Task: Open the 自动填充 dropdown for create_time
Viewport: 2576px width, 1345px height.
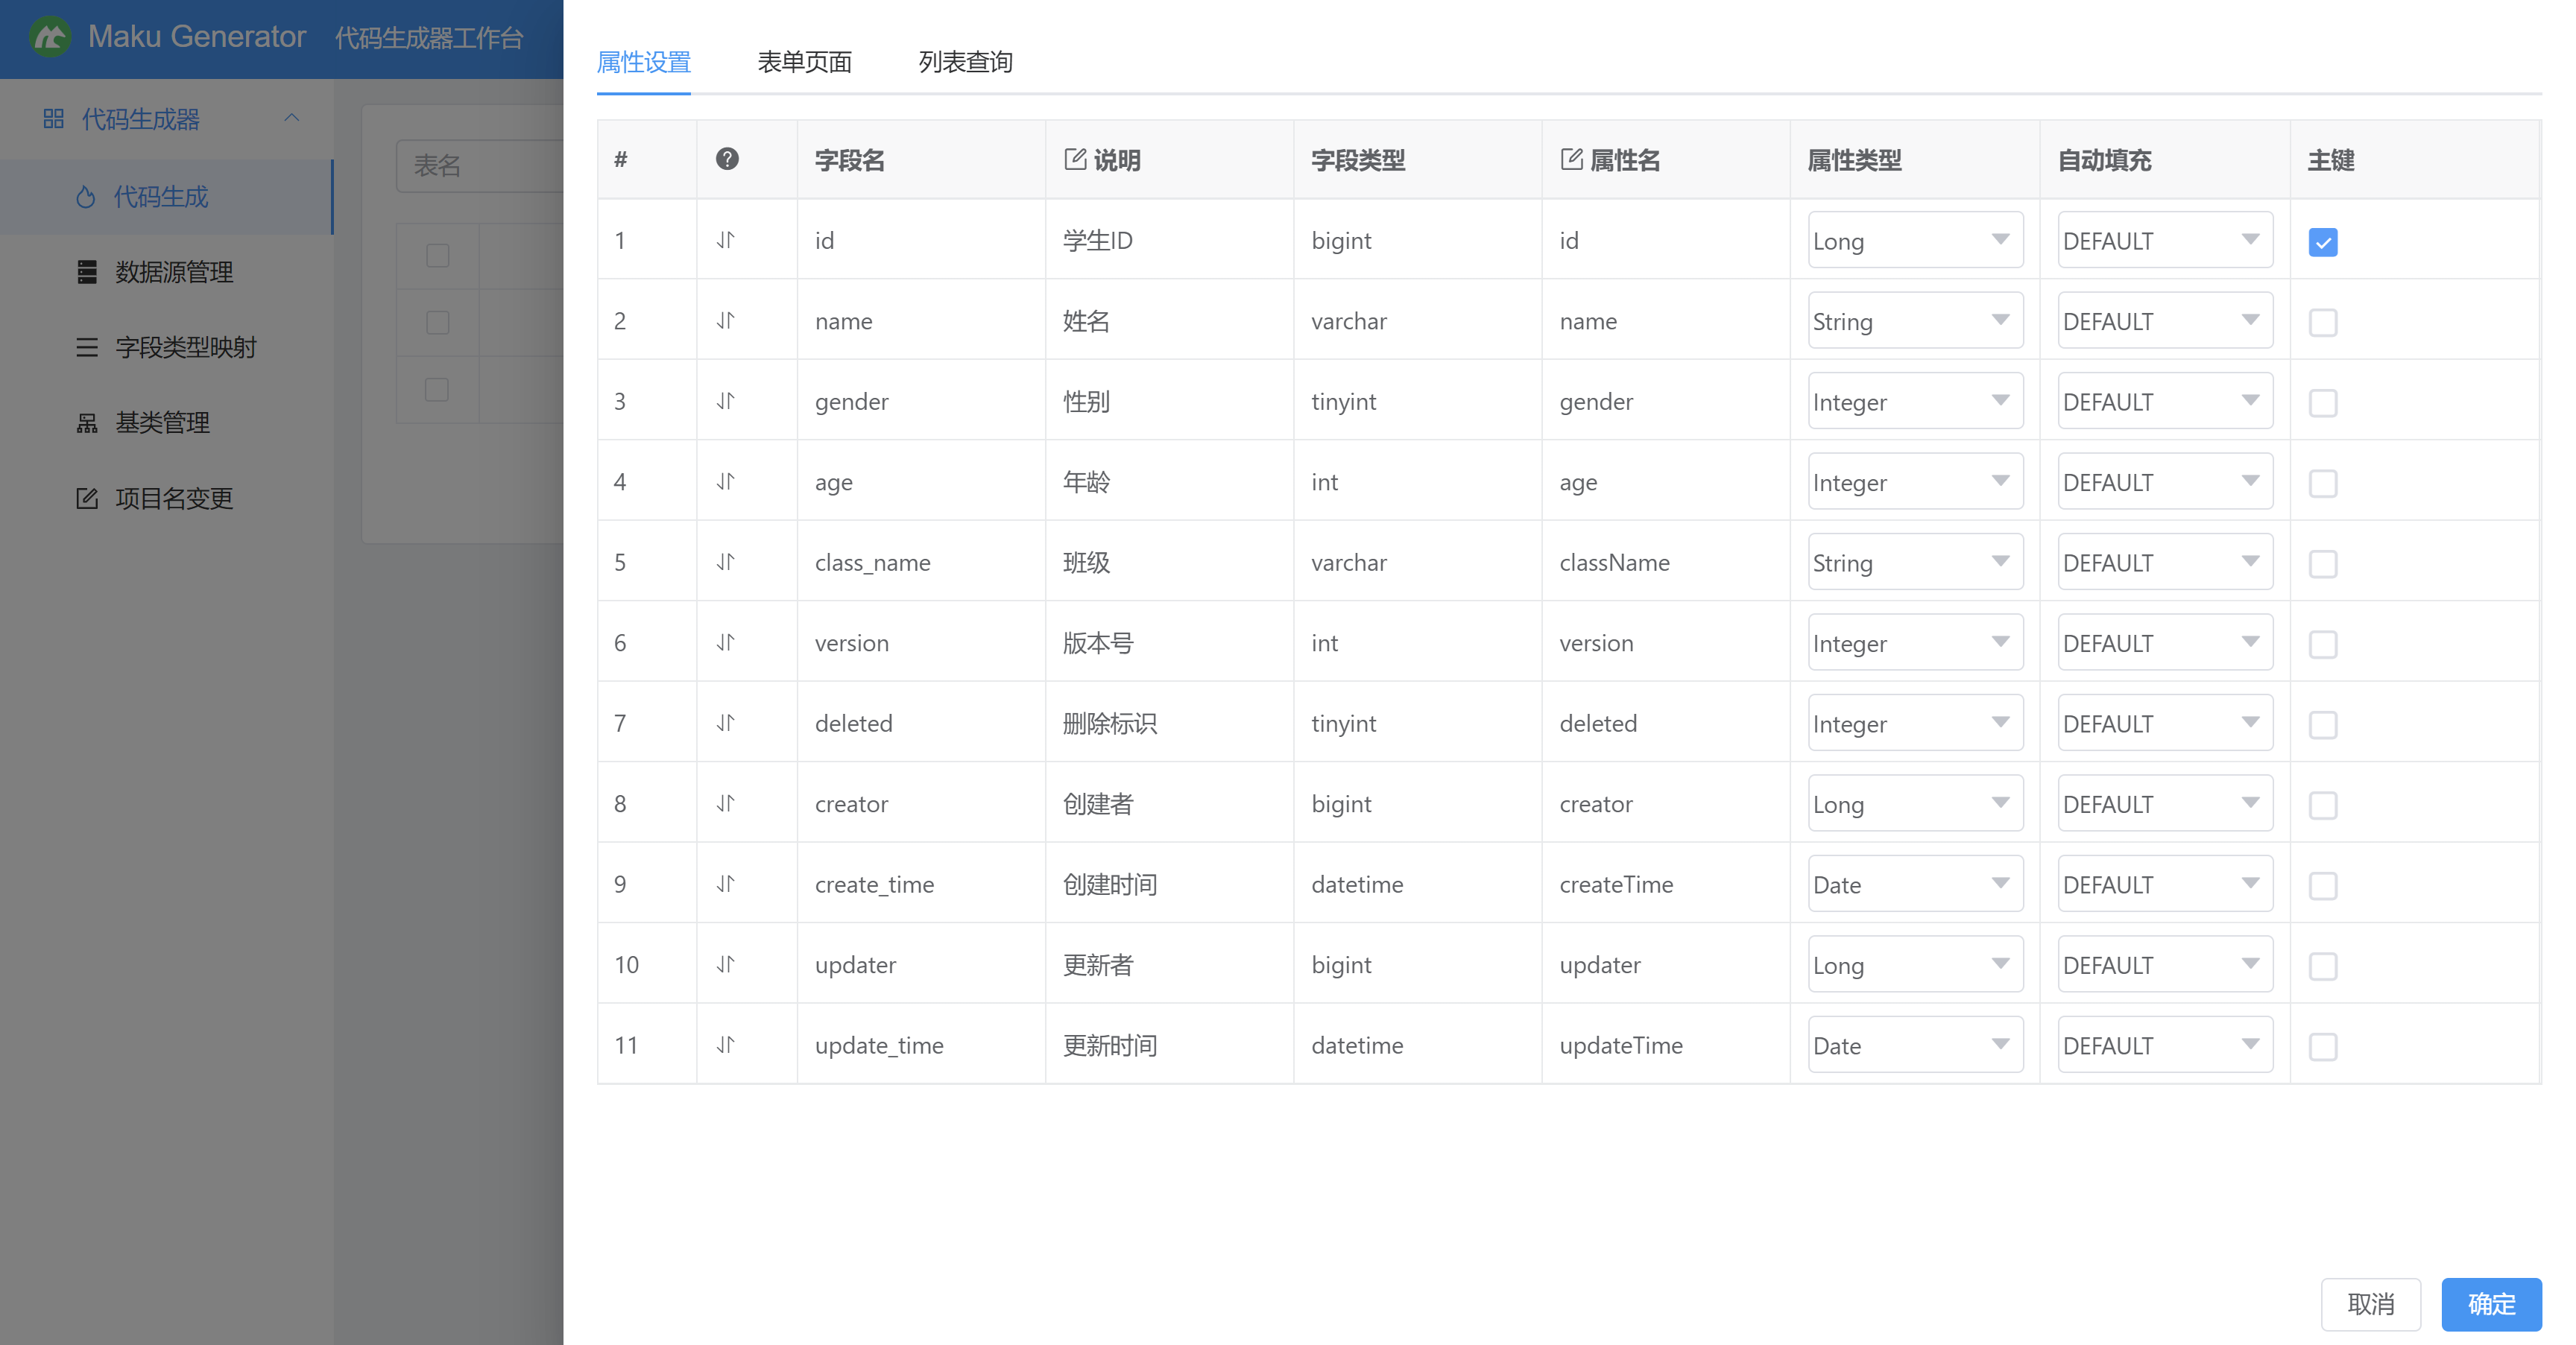Action: pos(2164,883)
